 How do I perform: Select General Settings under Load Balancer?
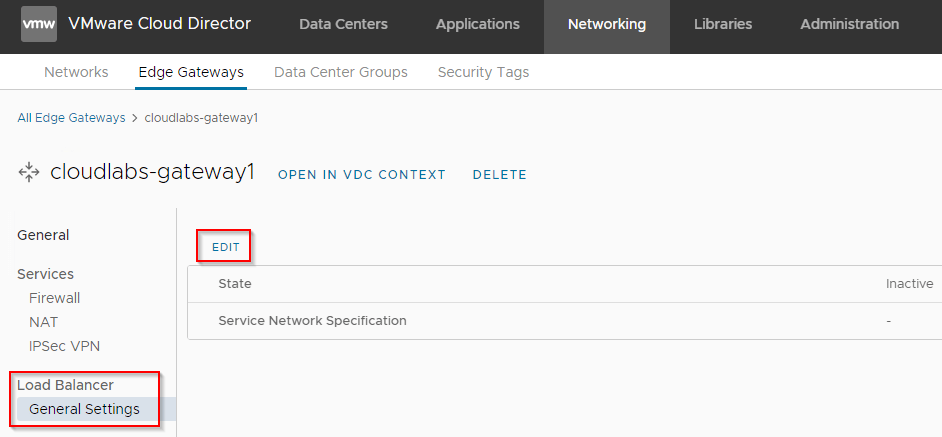(84, 409)
